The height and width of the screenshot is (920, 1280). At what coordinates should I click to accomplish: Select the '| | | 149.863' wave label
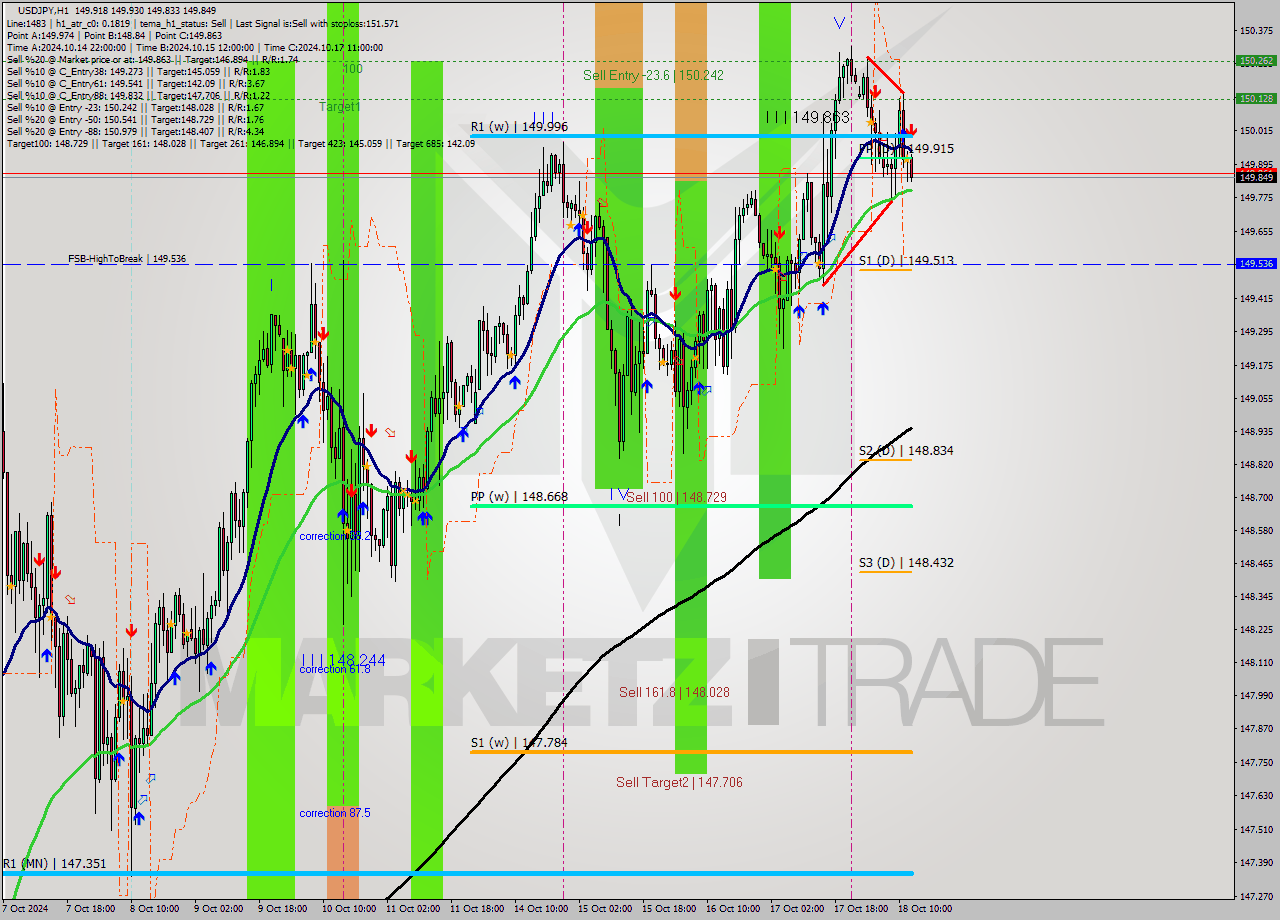[x=807, y=117]
